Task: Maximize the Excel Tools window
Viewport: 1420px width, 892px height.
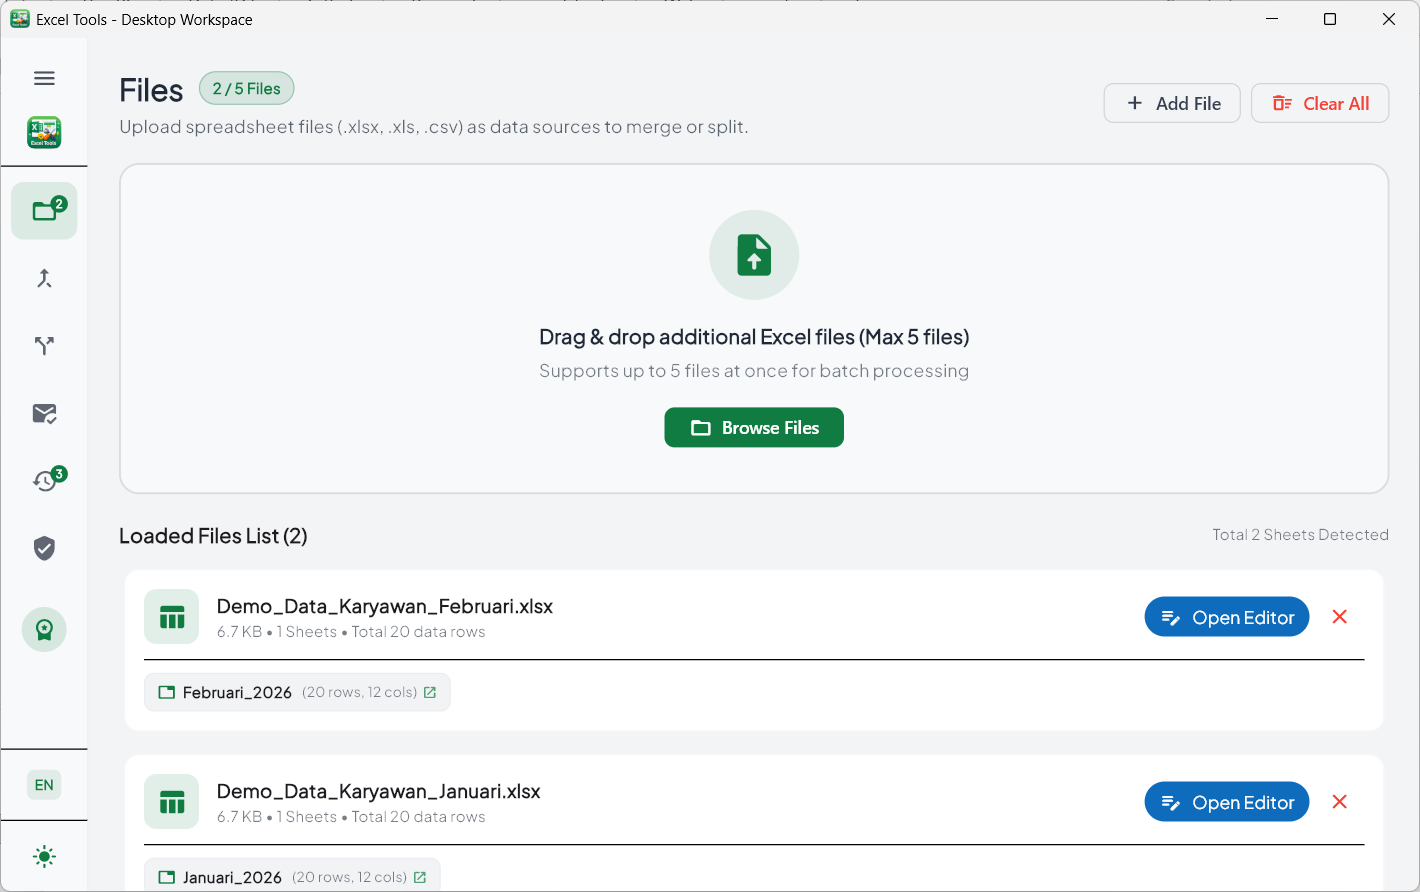Action: click(1330, 19)
